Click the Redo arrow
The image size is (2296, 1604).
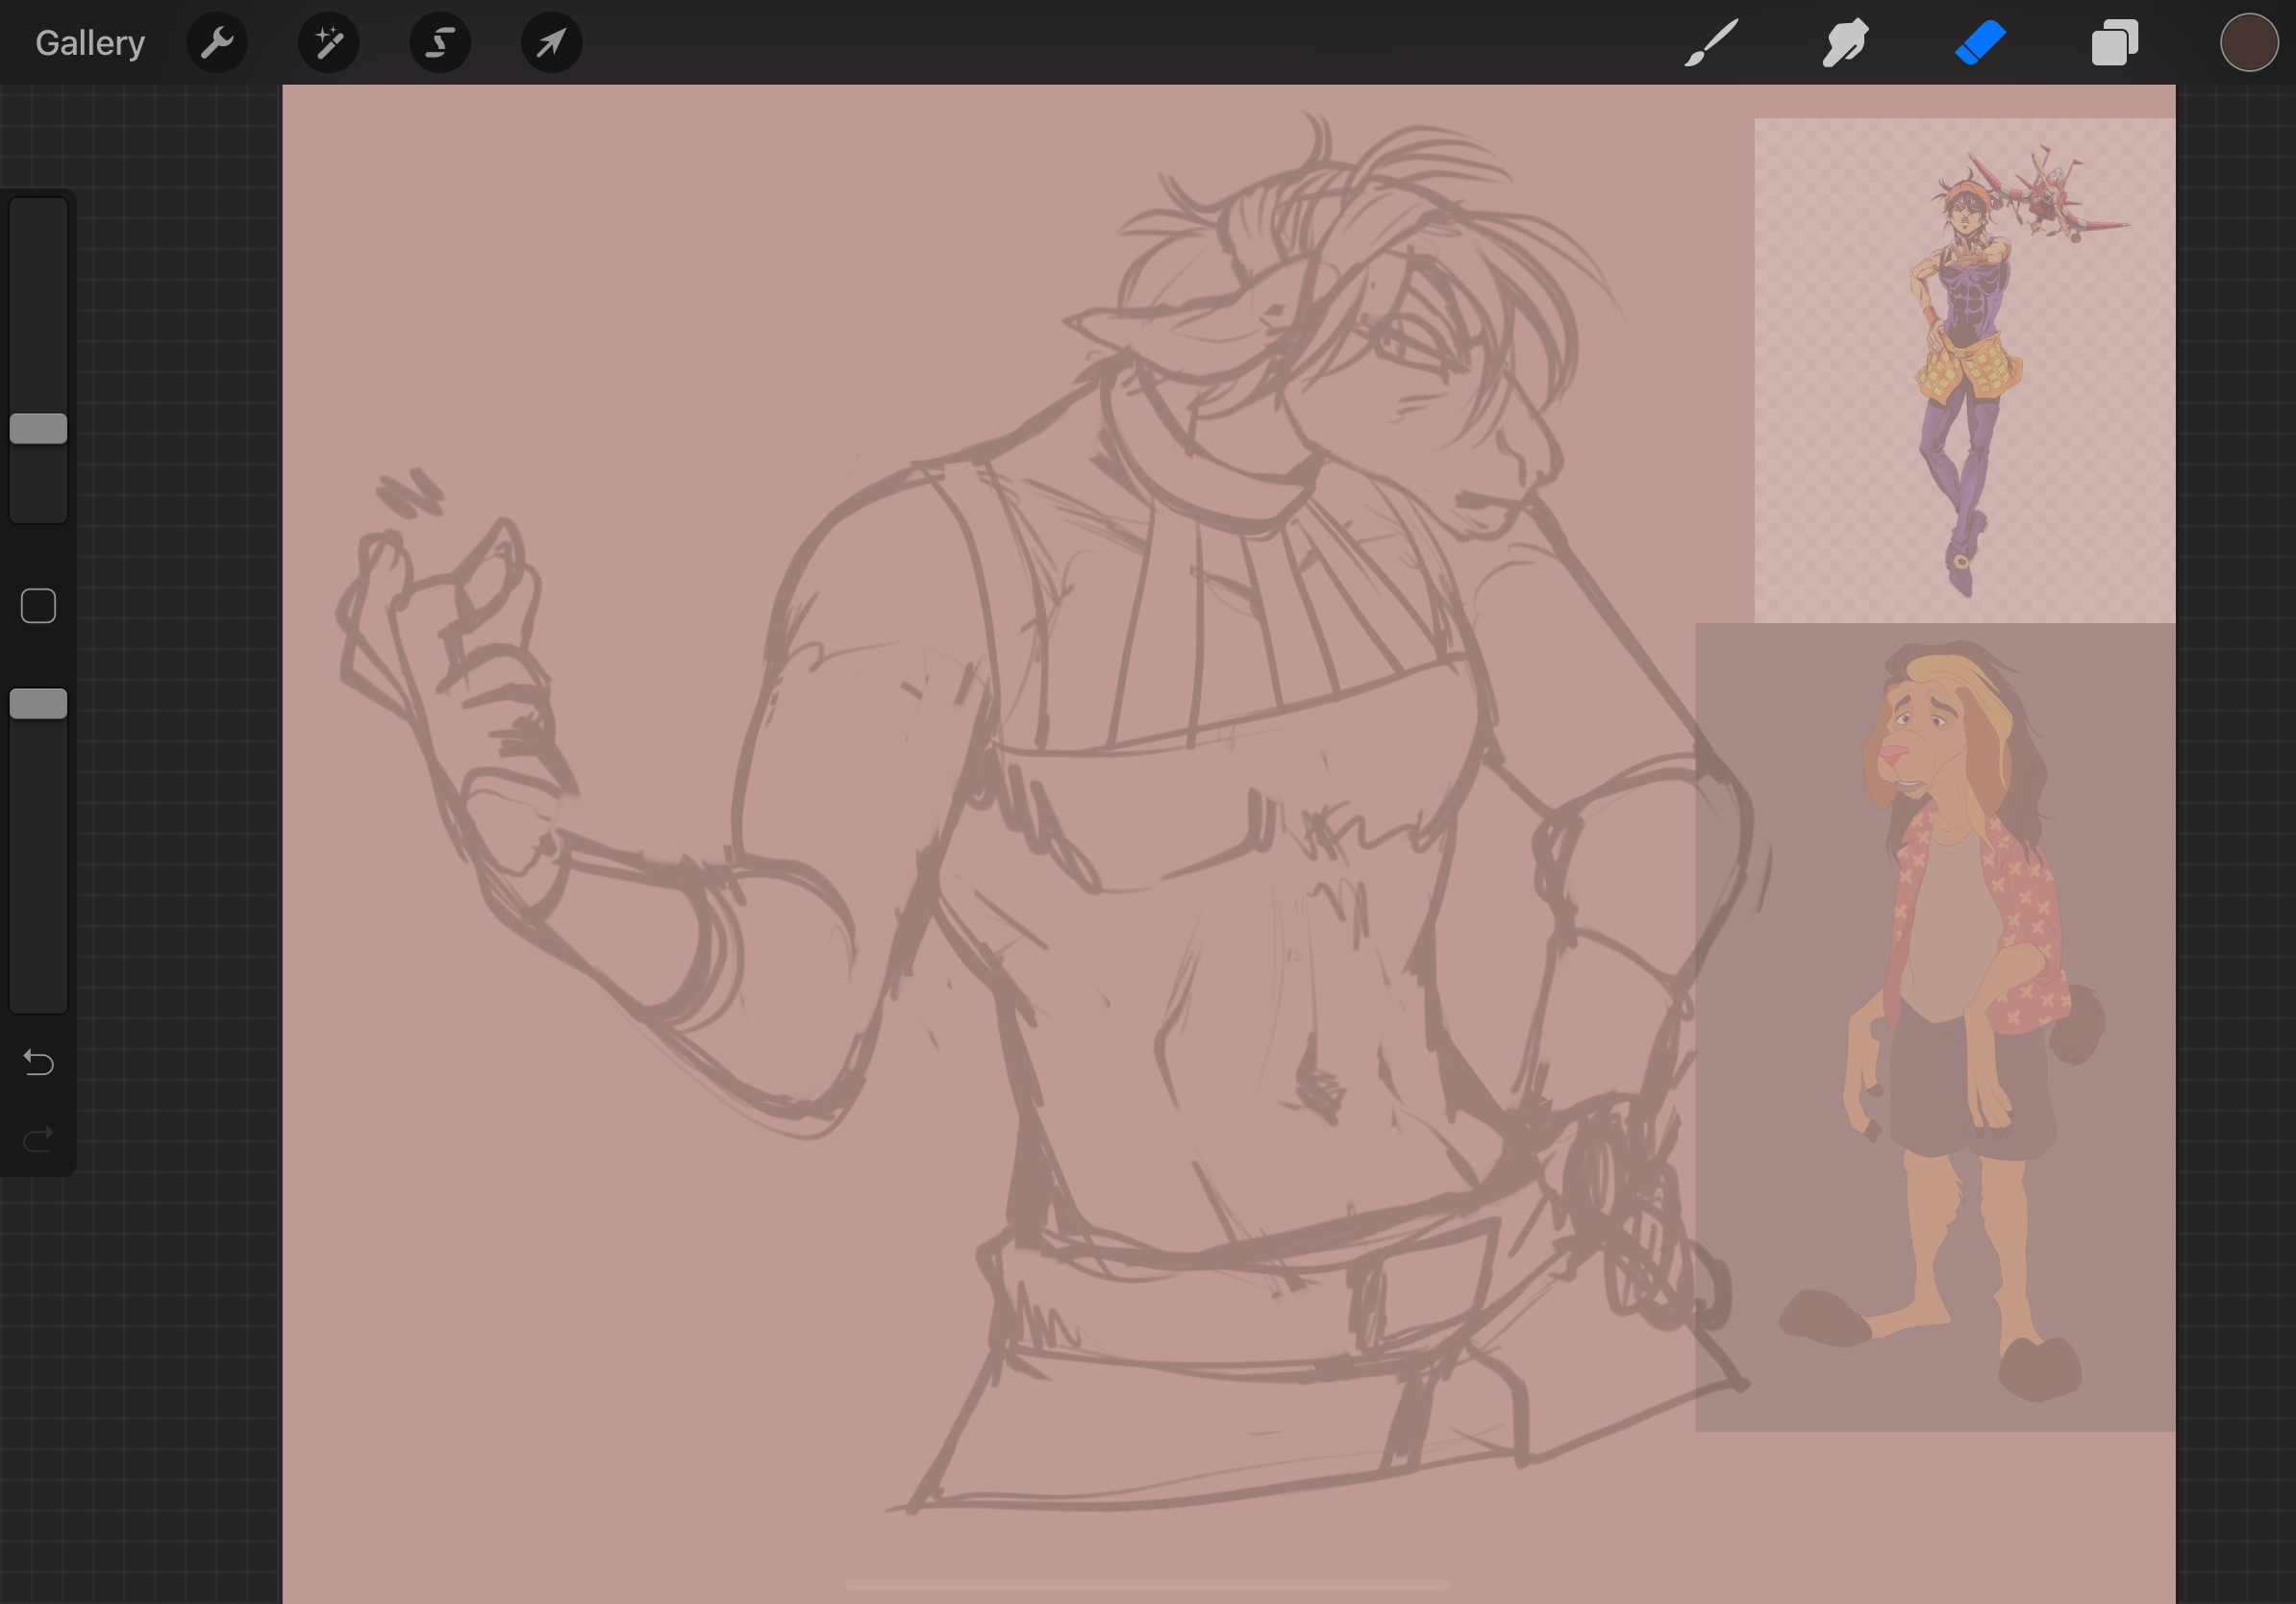point(38,1139)
